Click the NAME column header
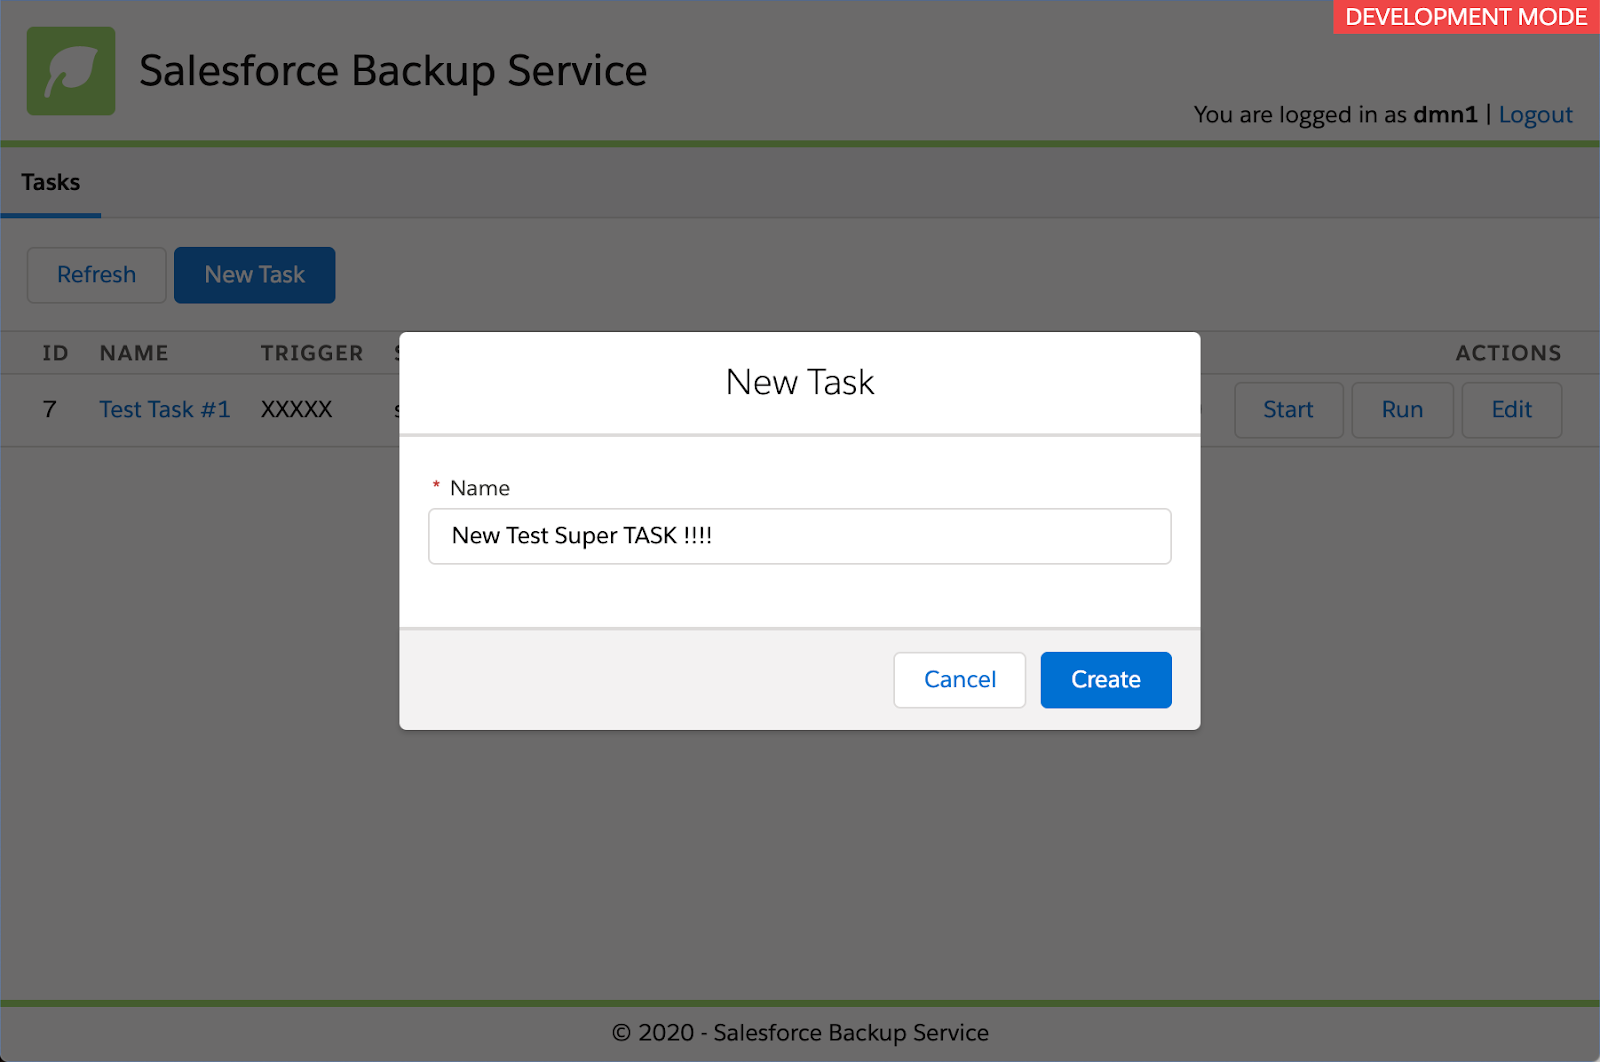This screenshot has height=1062, width=1600. pos(134,353)
